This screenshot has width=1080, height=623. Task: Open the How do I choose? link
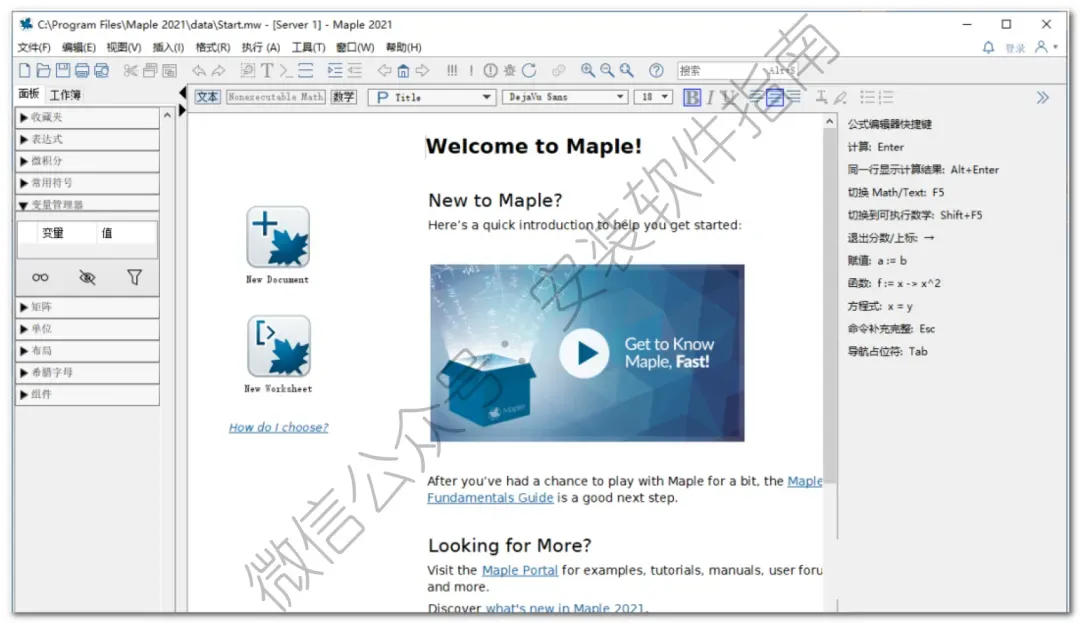click(278, 427)
